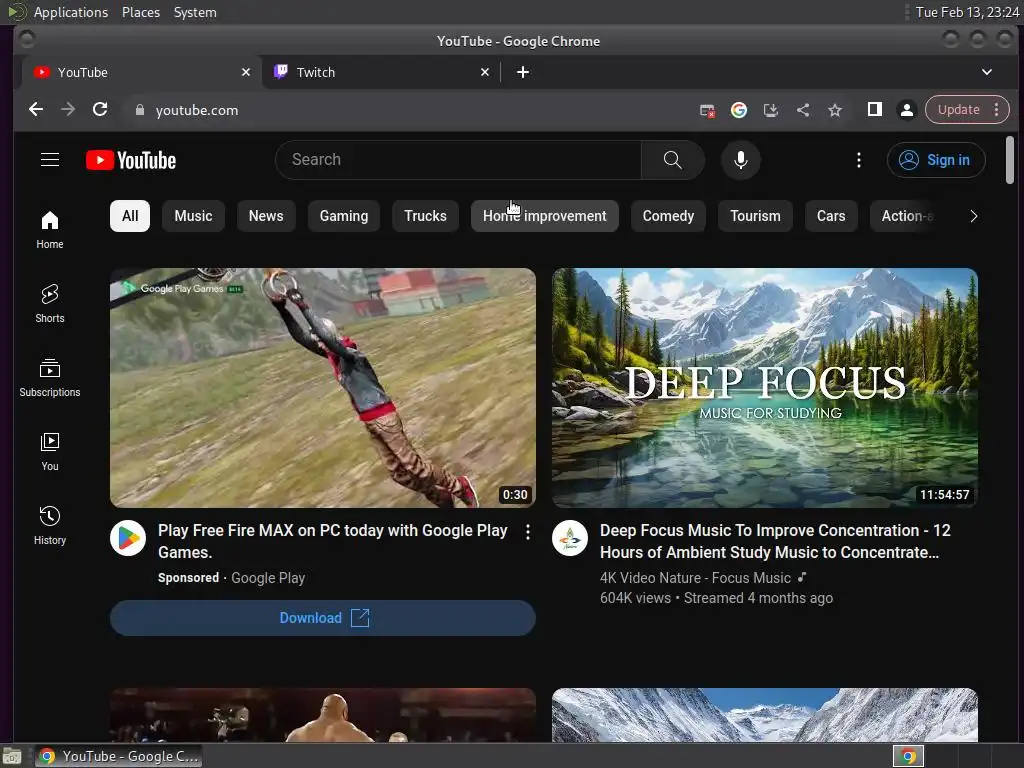Click the Google Play sponsor link
Image resolution: width=1024 pixels, height=768 pixels.
coord(268,578)
